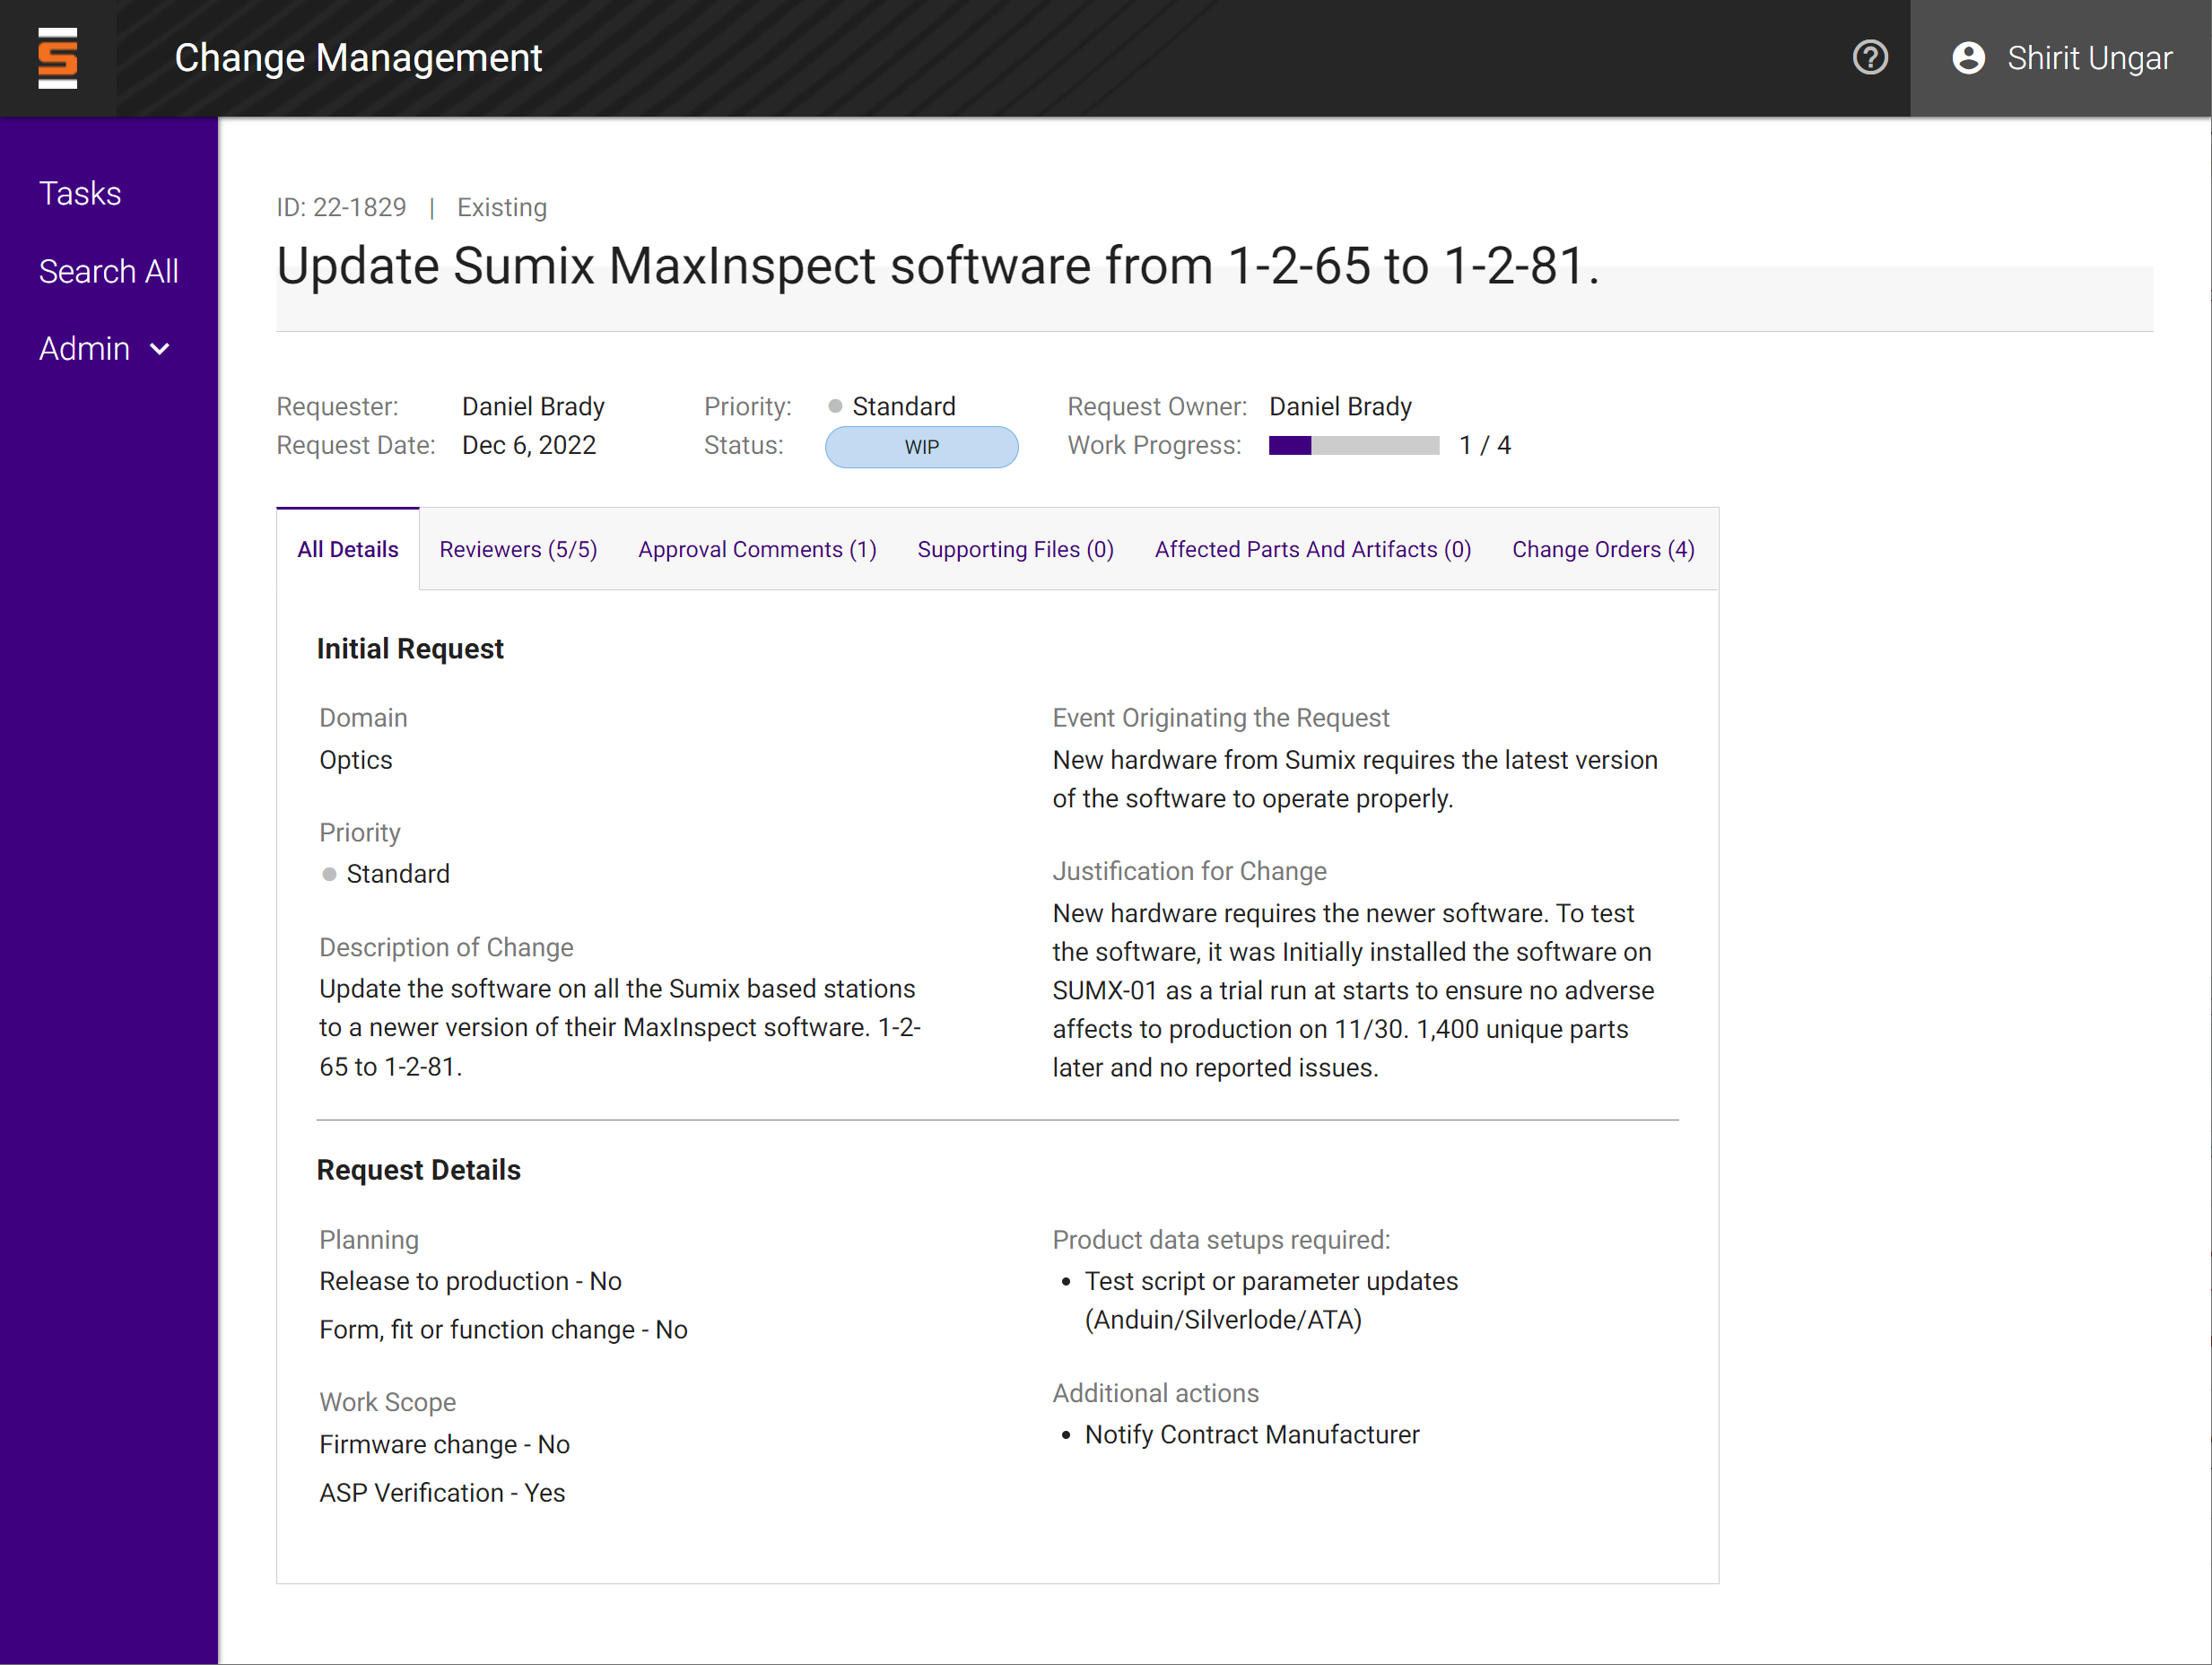This screenshot has width=2212, height=1665.
Task: View the Supporting Files (0) tab
Action: [x=1015, y=549]
